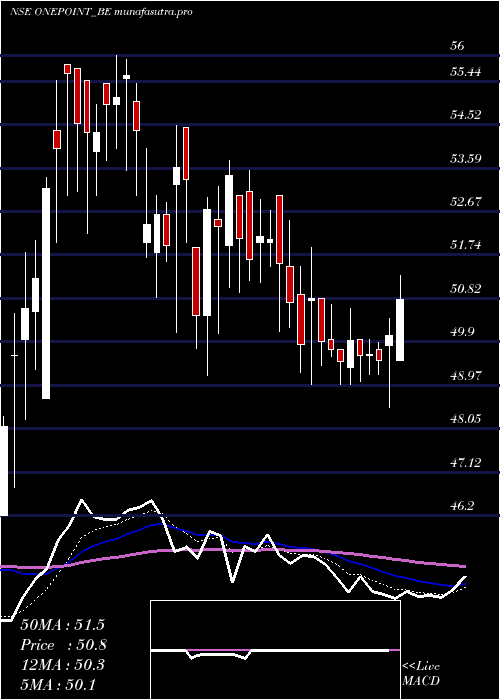The image size is (500, 700).
Task: Click the '5MA : 50.1' legend entry
Action: [58, 684]
